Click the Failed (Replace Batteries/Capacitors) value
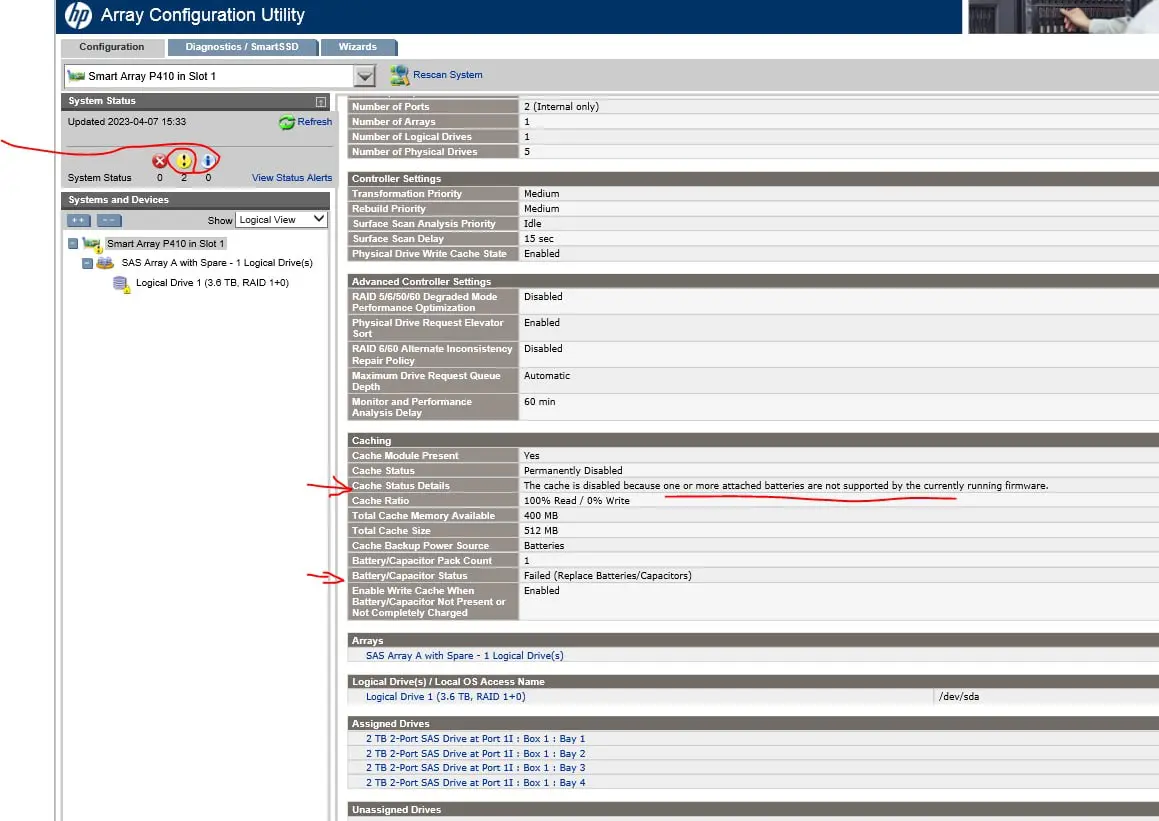Image resolution: width=1159 pixels, height=821 pixels. [608, 576]
